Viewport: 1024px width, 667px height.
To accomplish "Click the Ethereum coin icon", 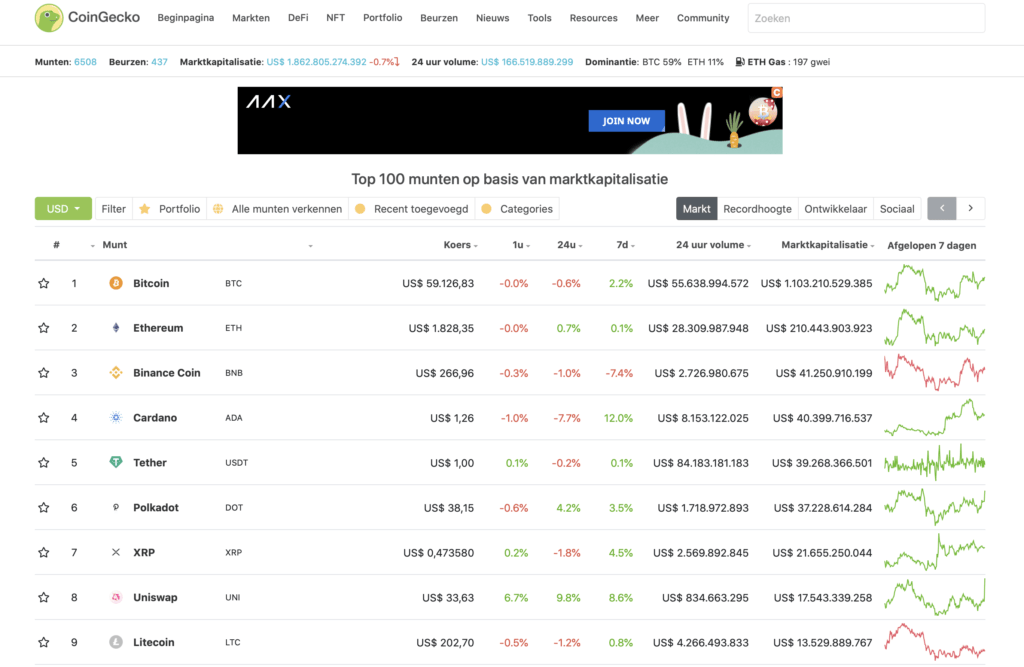I will pyautogui.click(x=115, y=328).
